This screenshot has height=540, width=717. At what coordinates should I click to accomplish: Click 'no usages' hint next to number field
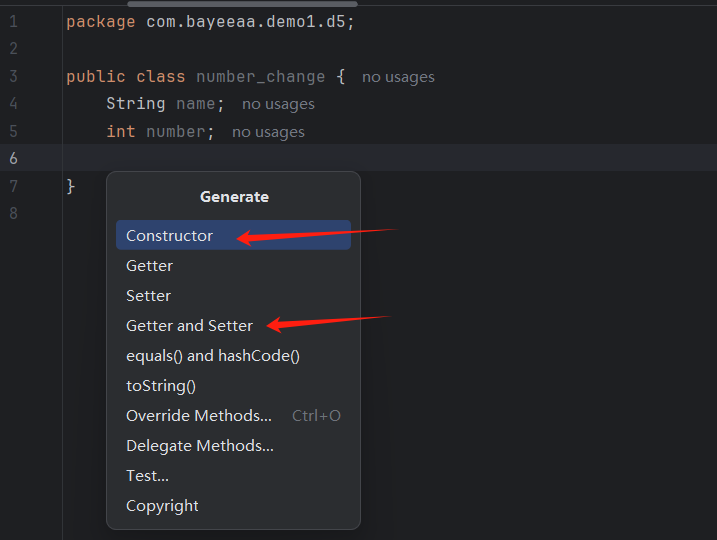coord(268,132)
